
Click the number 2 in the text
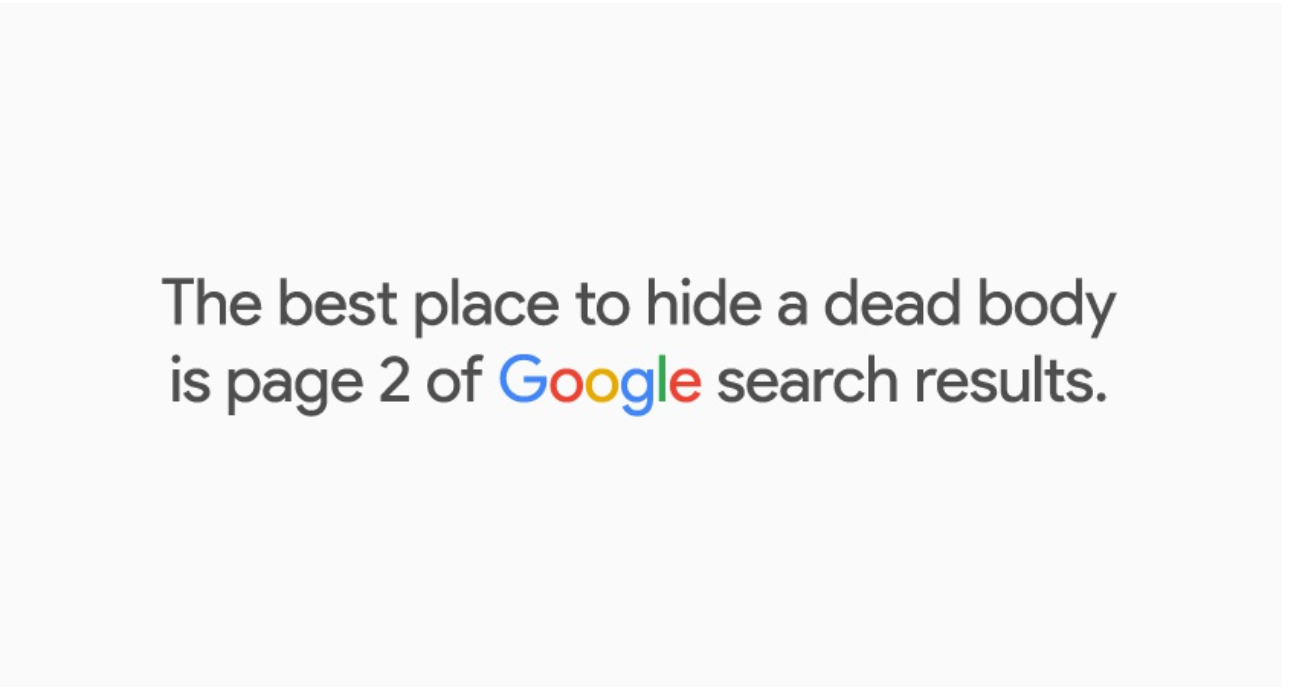point(394,380)
